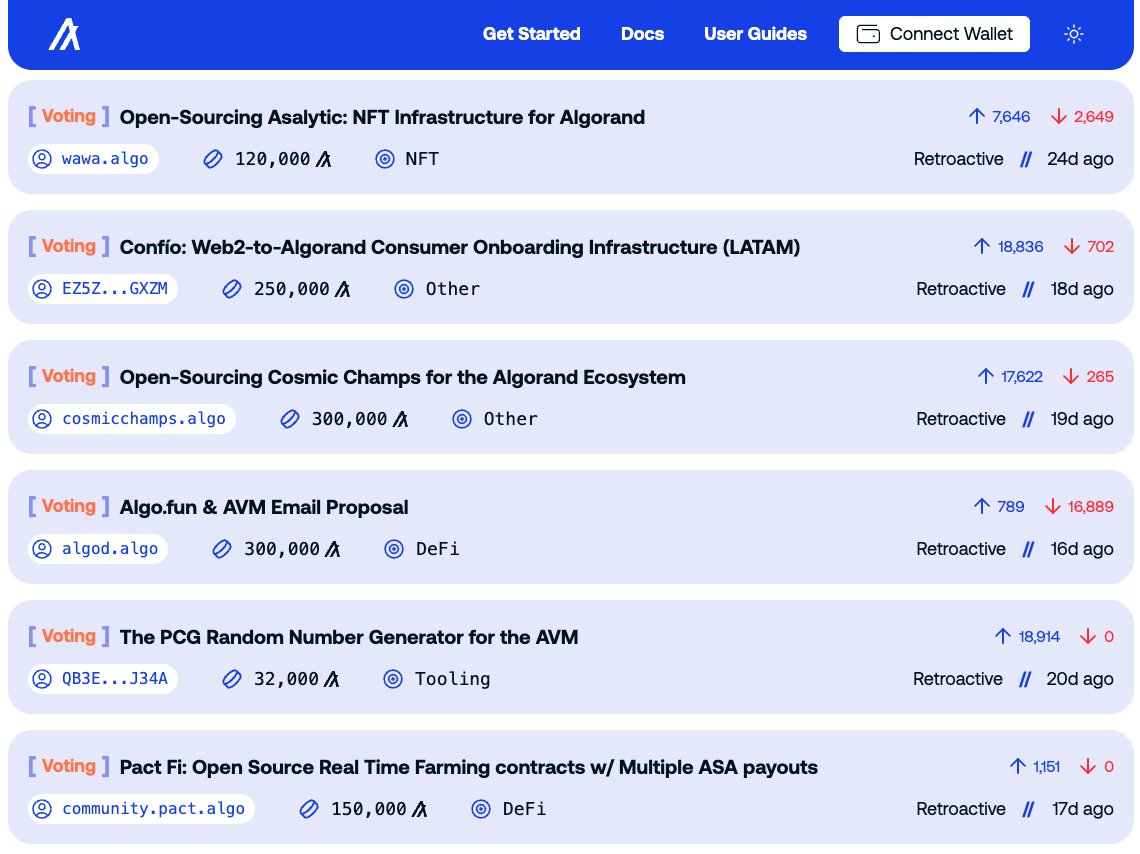Click user icon next to cosmicchamps.algo
1140x854 pixels.
[x=42, y=419]
